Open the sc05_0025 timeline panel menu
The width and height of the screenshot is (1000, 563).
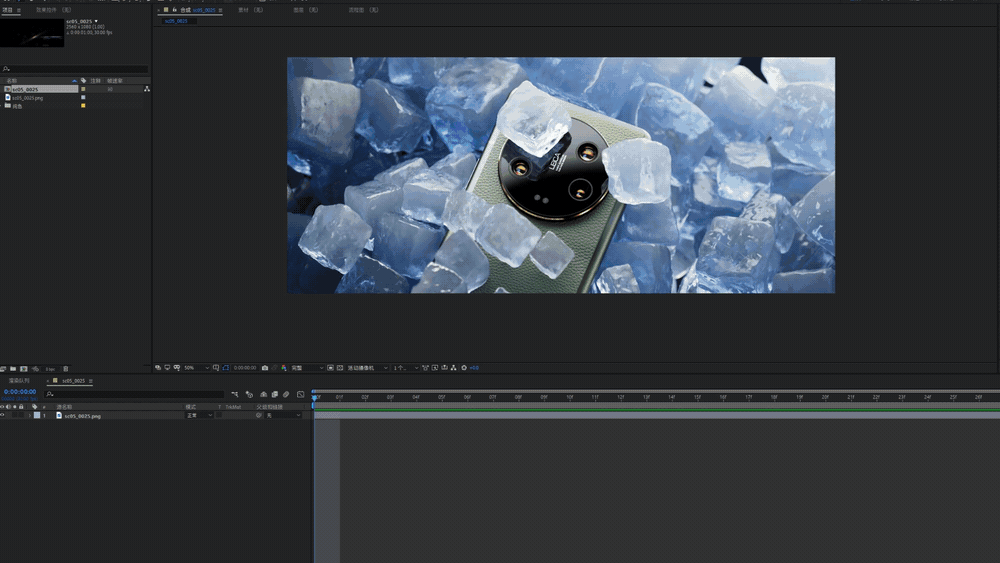91,381
